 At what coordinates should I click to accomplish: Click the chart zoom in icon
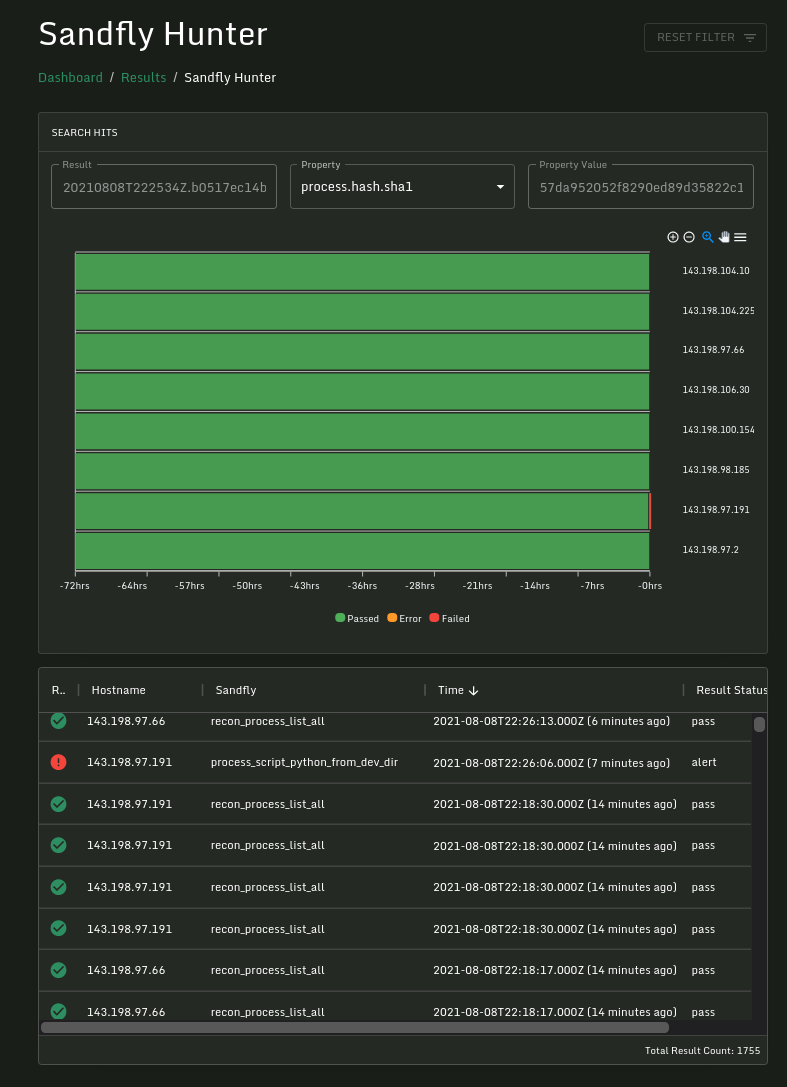coord(673,237)
